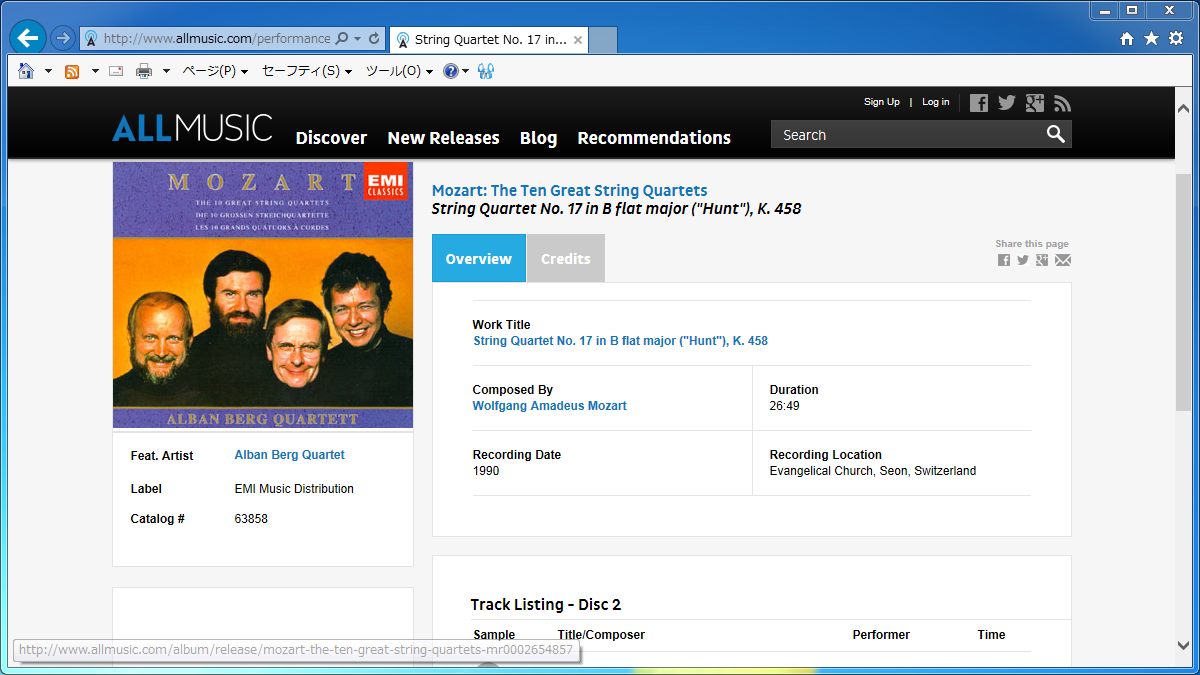This screenshot has height=675, width=1200.
Task: Open favorites with the star icon
Action: [1151, 39]
